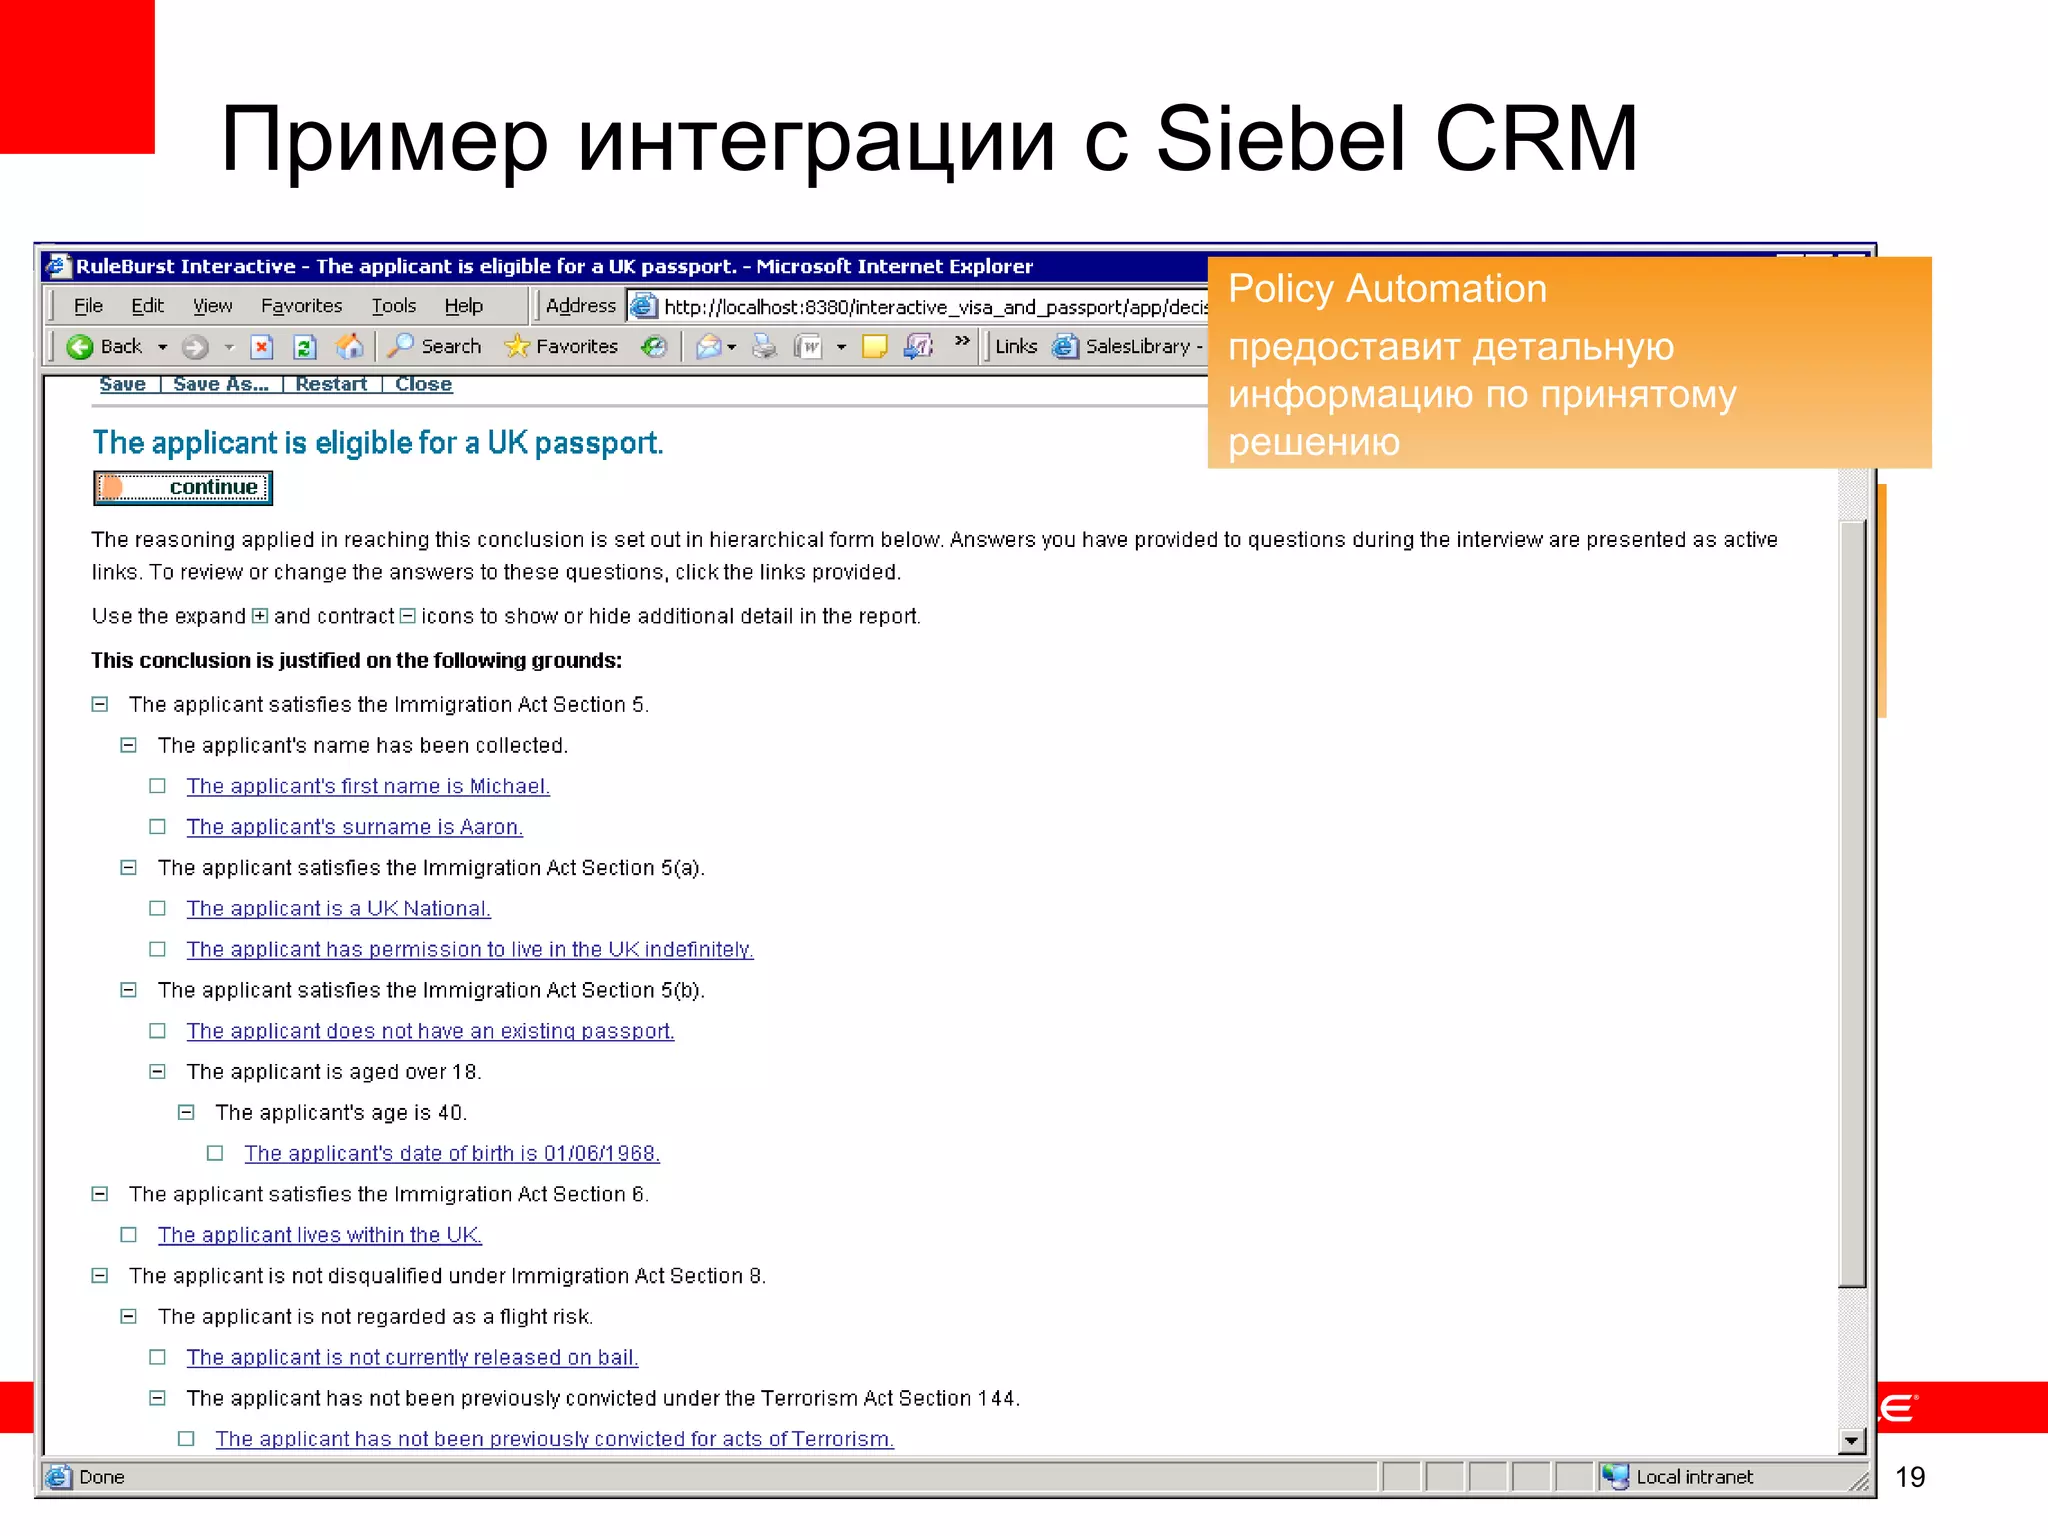2048x1536 pixels.
Task: Open applicant lives within the UK link
Action: point(320,1235)
